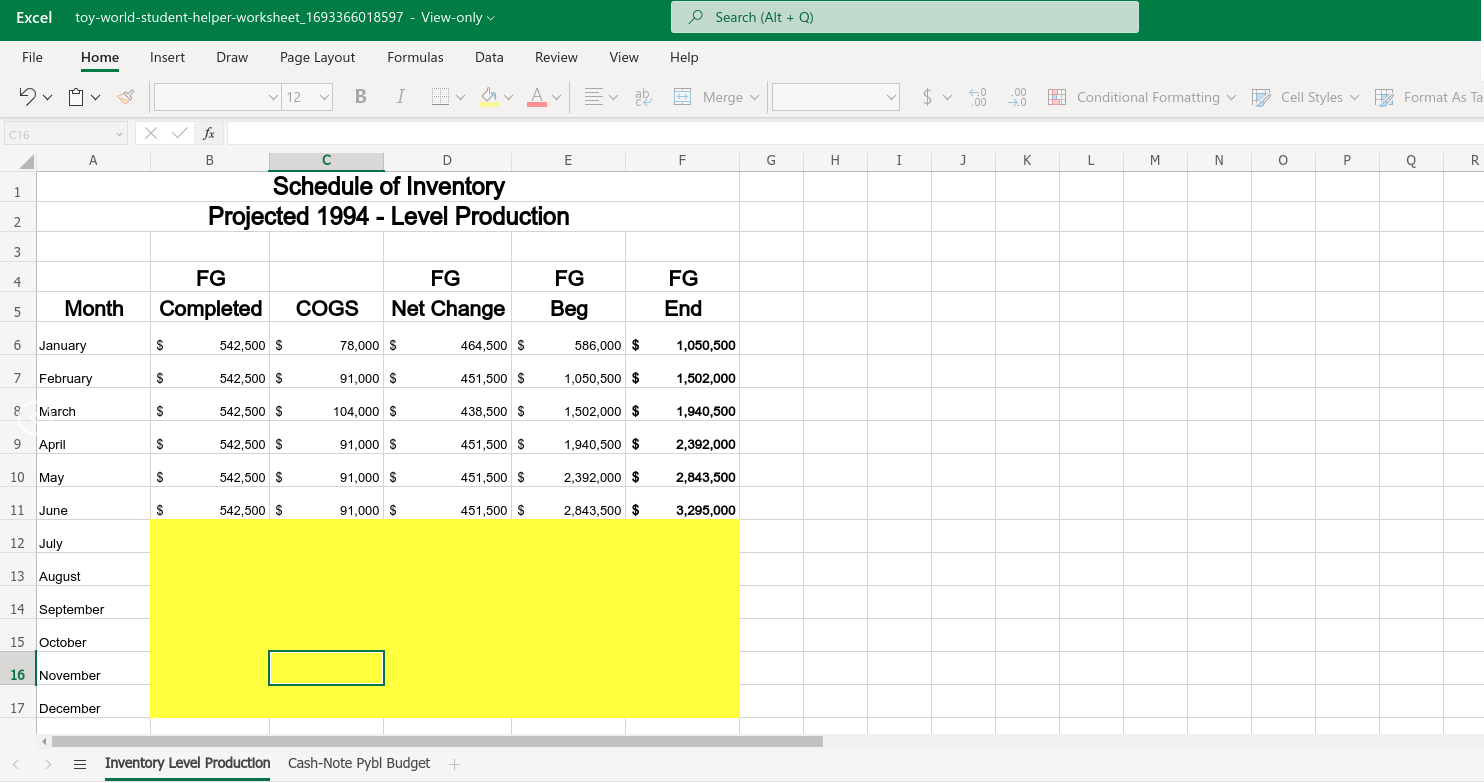Click the formula bar confirm checkmark
This screenshot has width=1484, height=783.
point(180,133)
